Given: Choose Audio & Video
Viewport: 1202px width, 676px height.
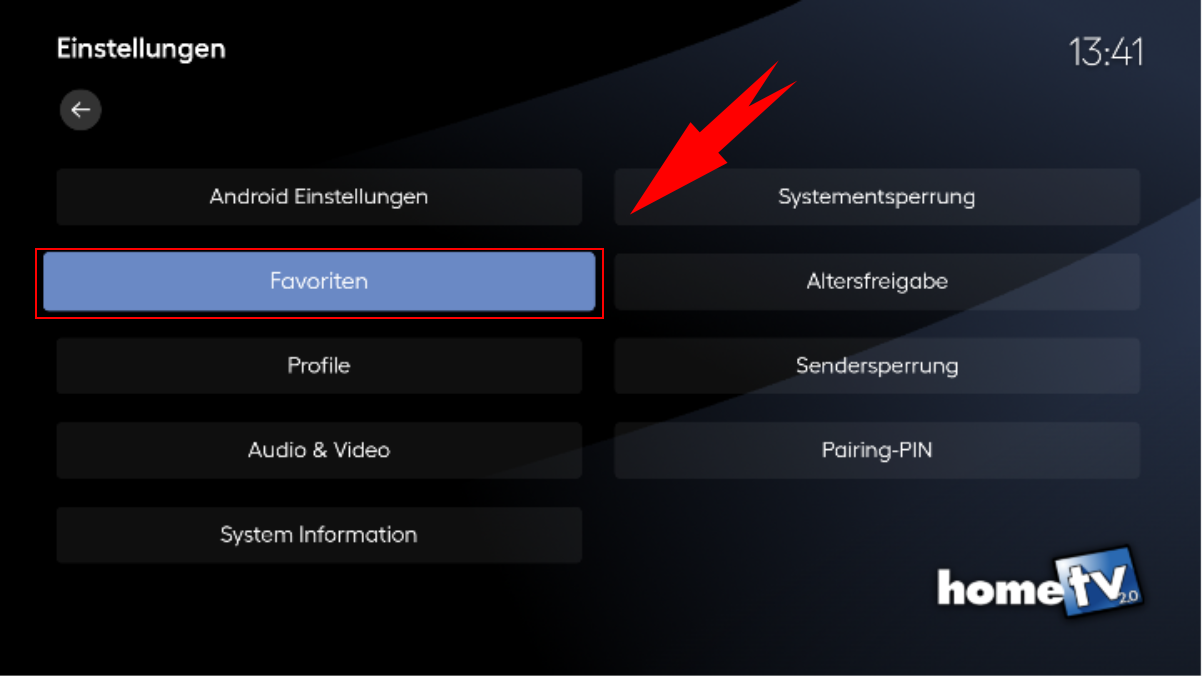Looking at the screenshot, I should [319, 450].
